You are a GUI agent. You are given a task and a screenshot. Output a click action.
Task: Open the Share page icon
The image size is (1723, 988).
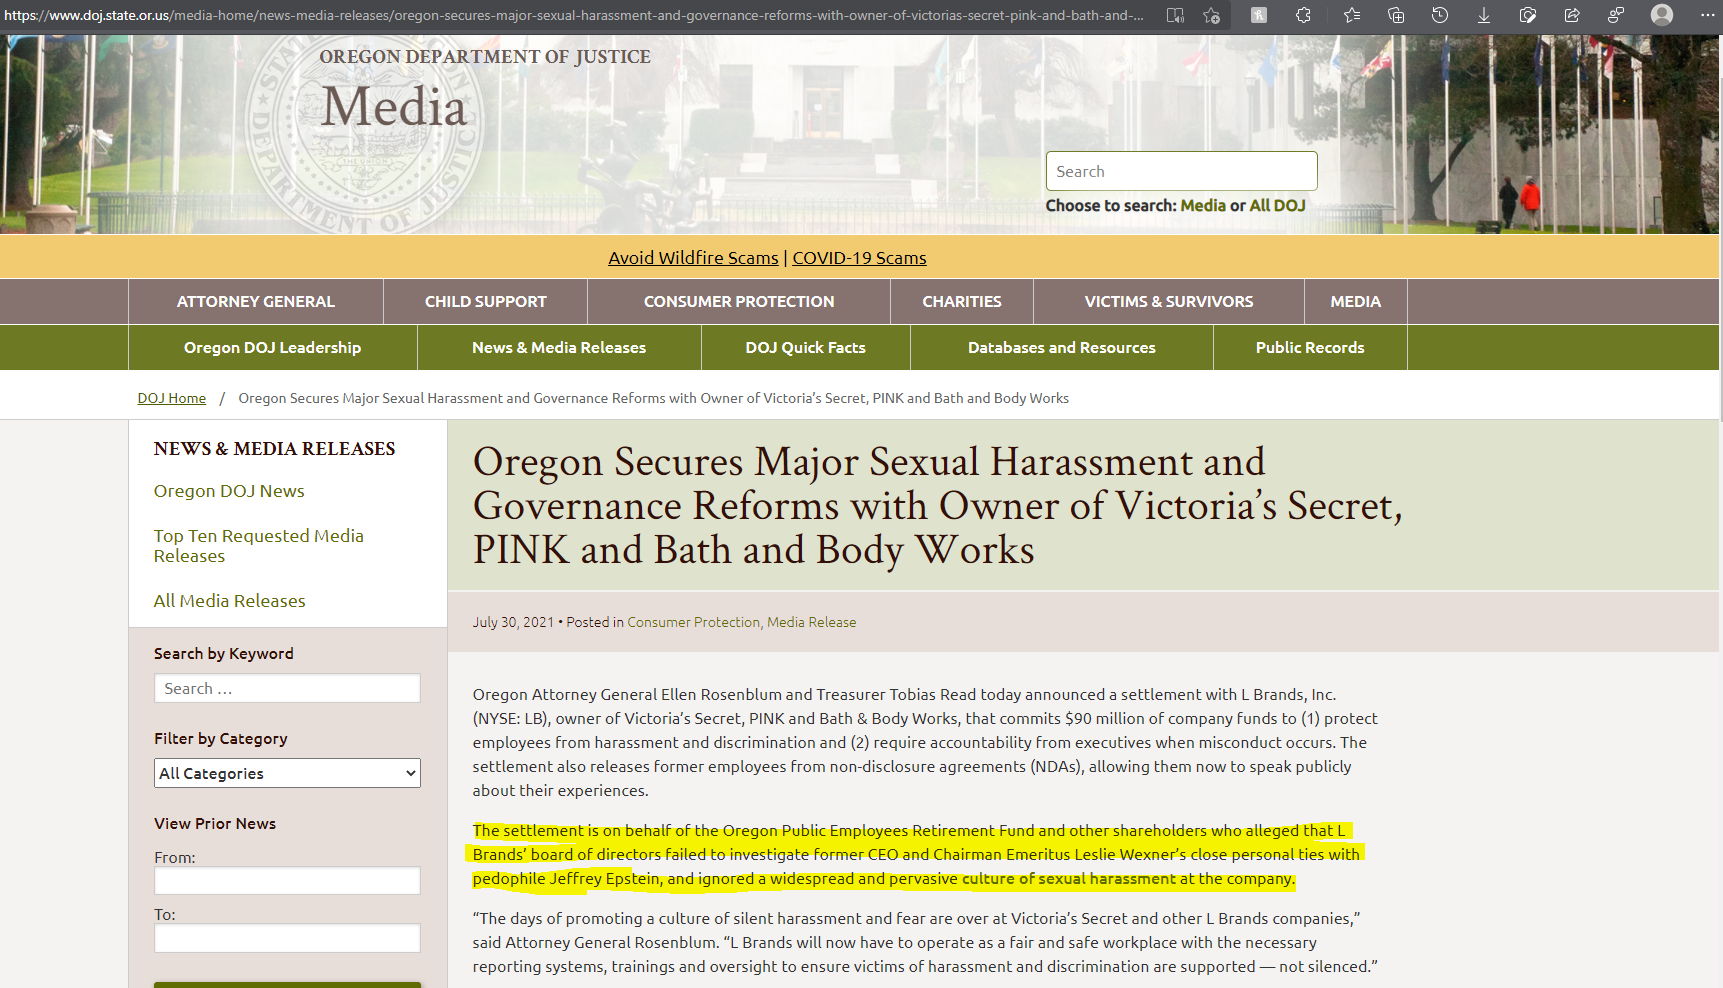pos(1572,15)
